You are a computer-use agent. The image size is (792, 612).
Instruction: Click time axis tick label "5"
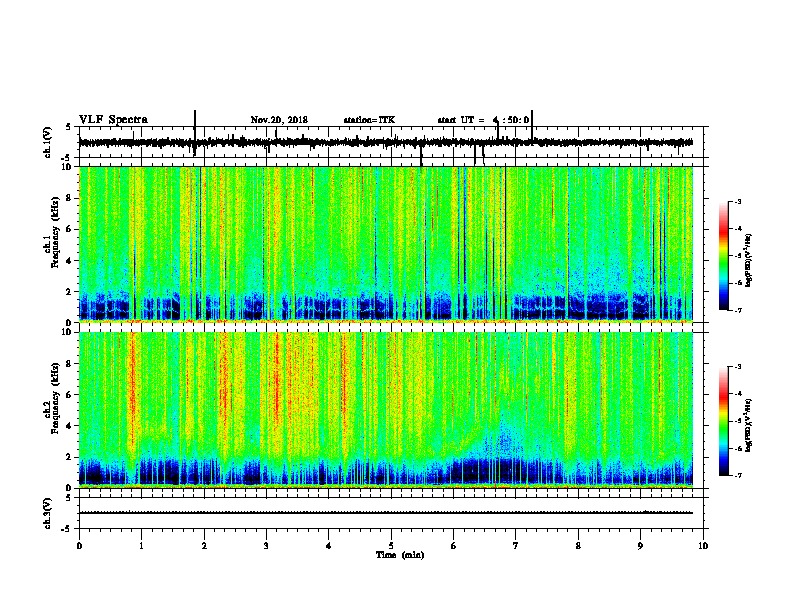click(391, 545)
